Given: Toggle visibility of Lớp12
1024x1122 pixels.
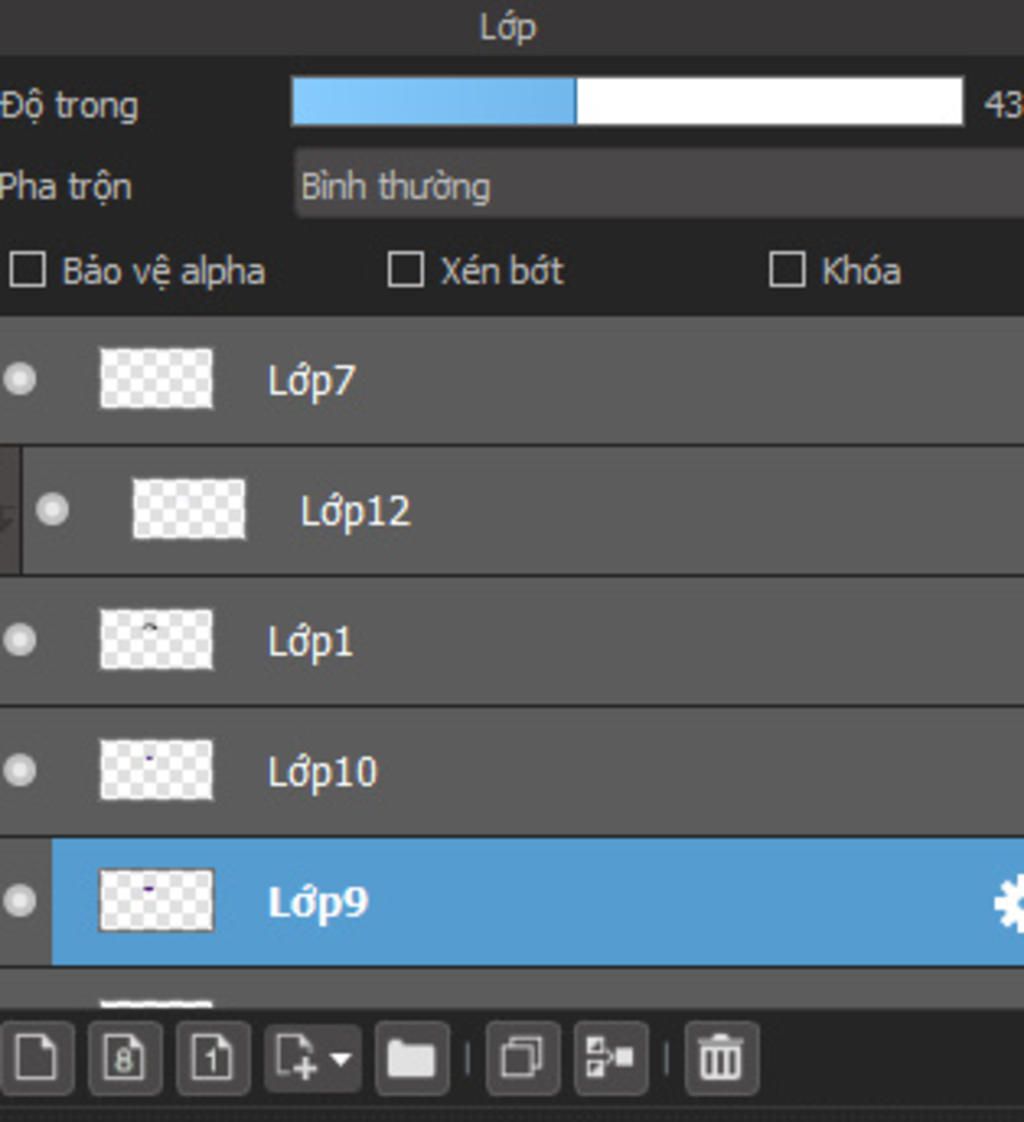Looking at the screenshot, I should (52, 509).
